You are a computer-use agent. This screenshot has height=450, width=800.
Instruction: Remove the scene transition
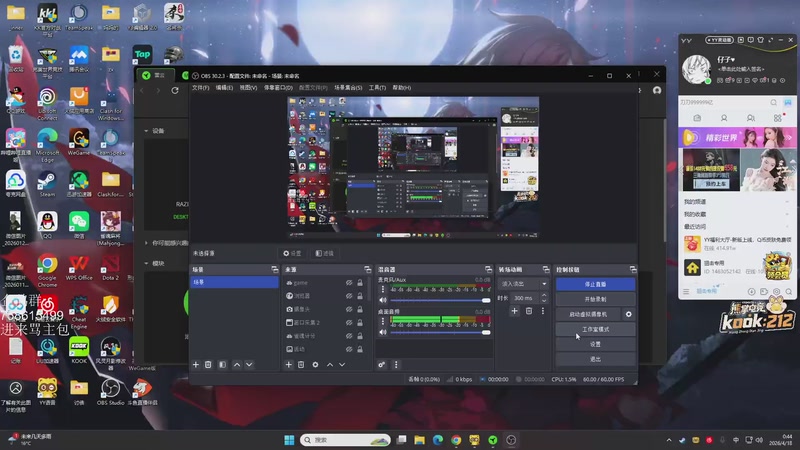(529, 311)
